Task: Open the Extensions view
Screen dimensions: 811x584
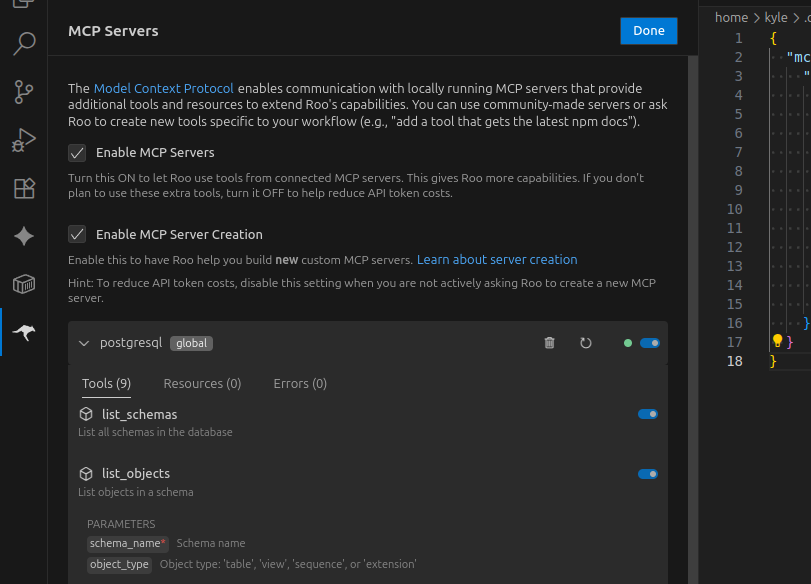Action: click(24, 188)
